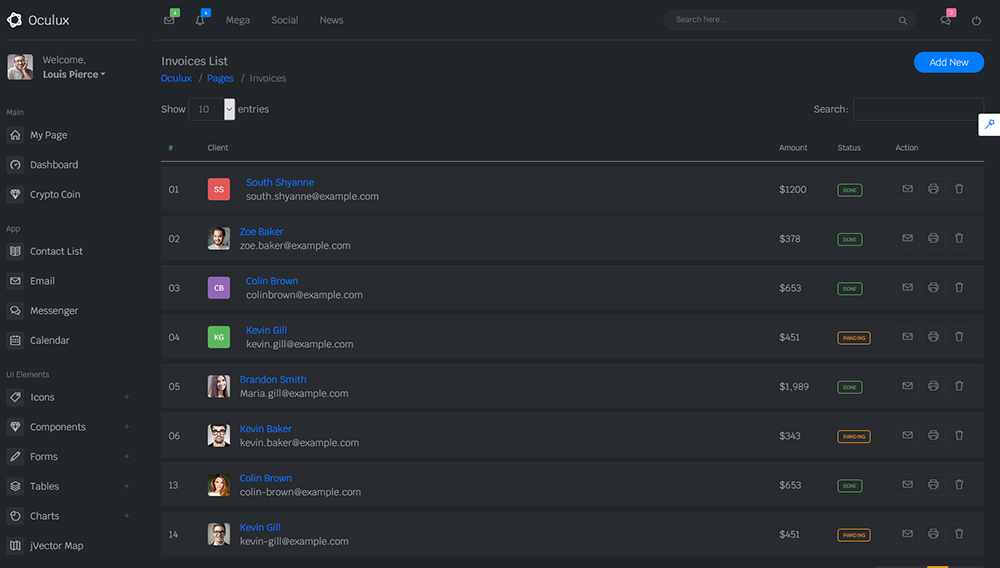This screenshot has width=1000, height=568.
Task: Click the Add New button
Action: point(948,62)
